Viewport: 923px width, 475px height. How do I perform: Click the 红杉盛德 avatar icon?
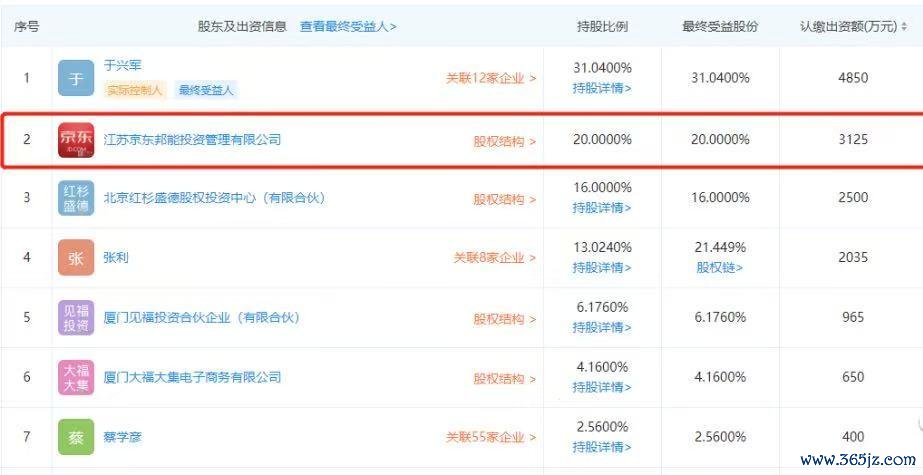(76, 198)
